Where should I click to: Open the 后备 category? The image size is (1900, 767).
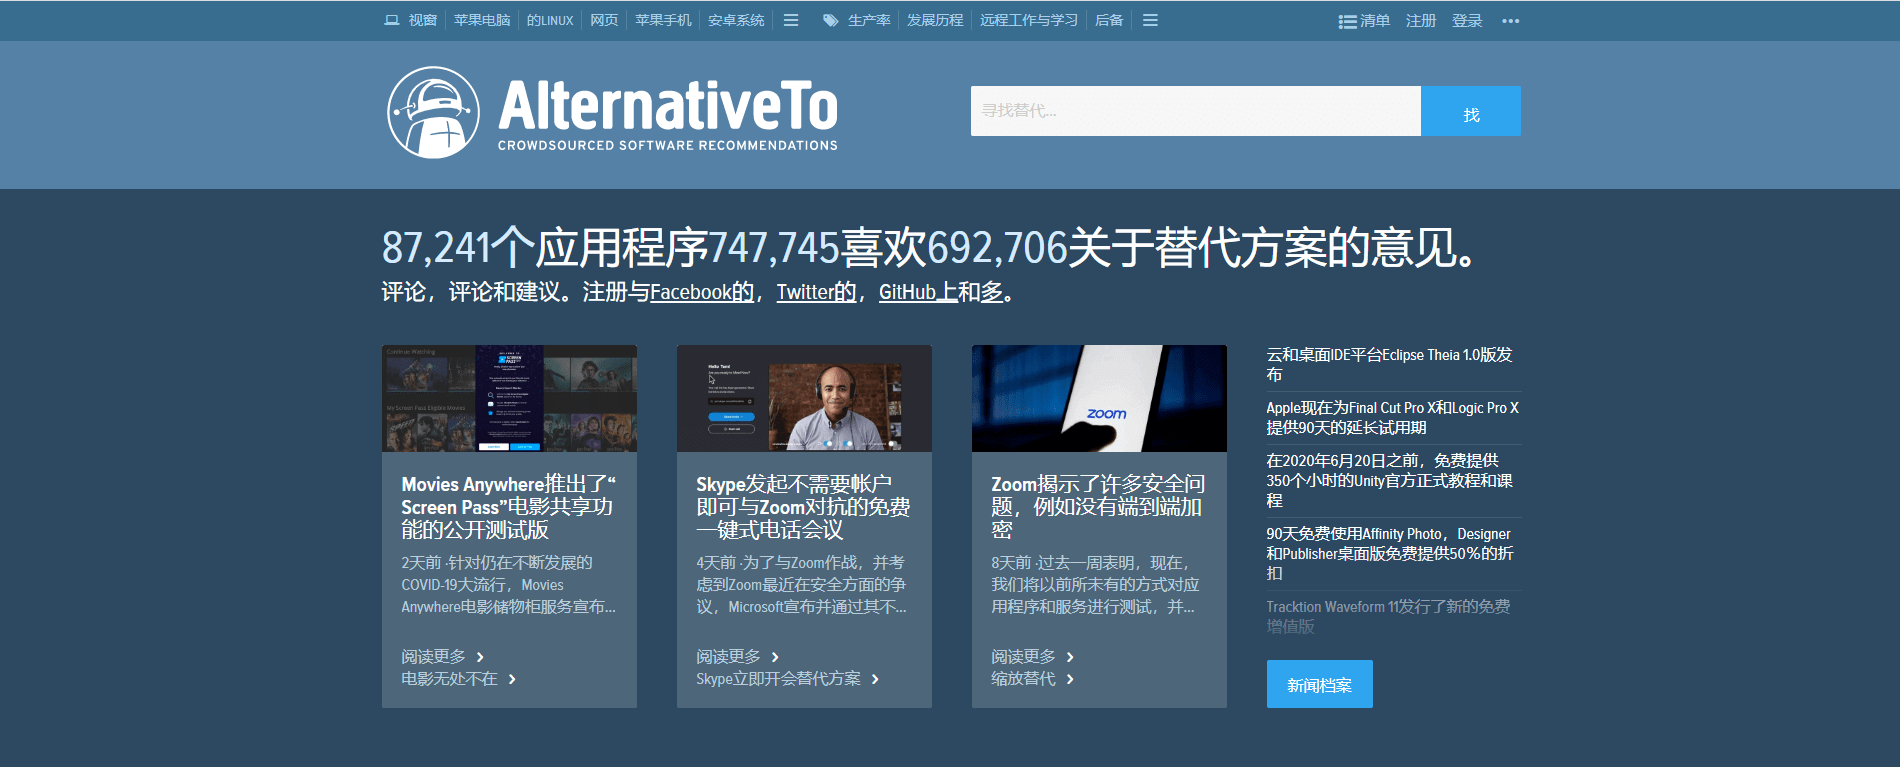pyautogui.click(x=1109, y=20)
